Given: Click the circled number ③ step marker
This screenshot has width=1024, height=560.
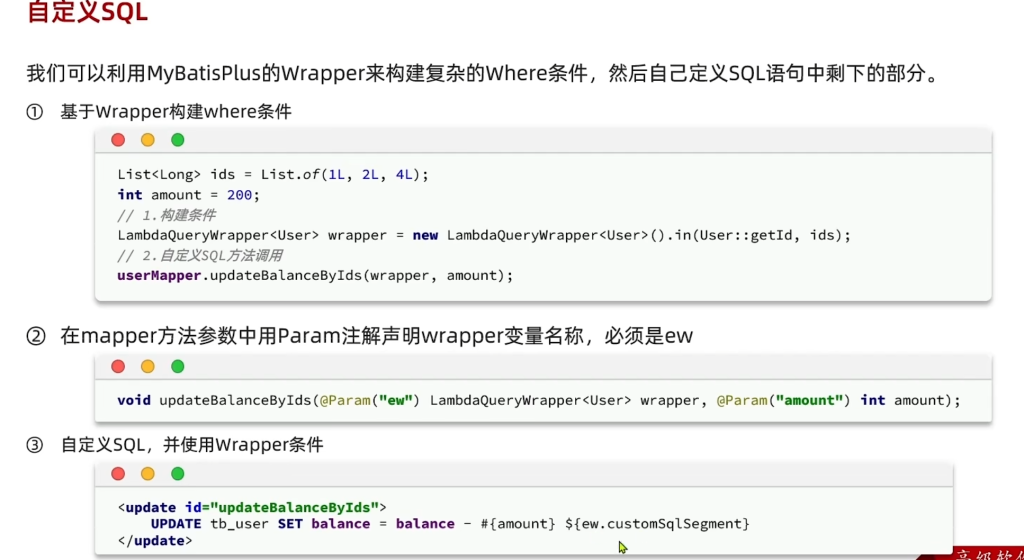Looking at the screenshot, I should click(x=35, y=445).
